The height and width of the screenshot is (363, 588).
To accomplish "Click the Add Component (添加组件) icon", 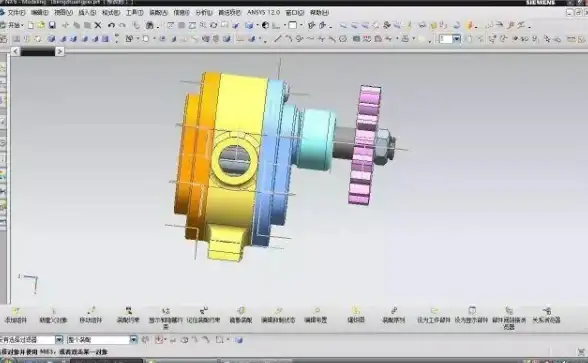I will coord(16,315).
